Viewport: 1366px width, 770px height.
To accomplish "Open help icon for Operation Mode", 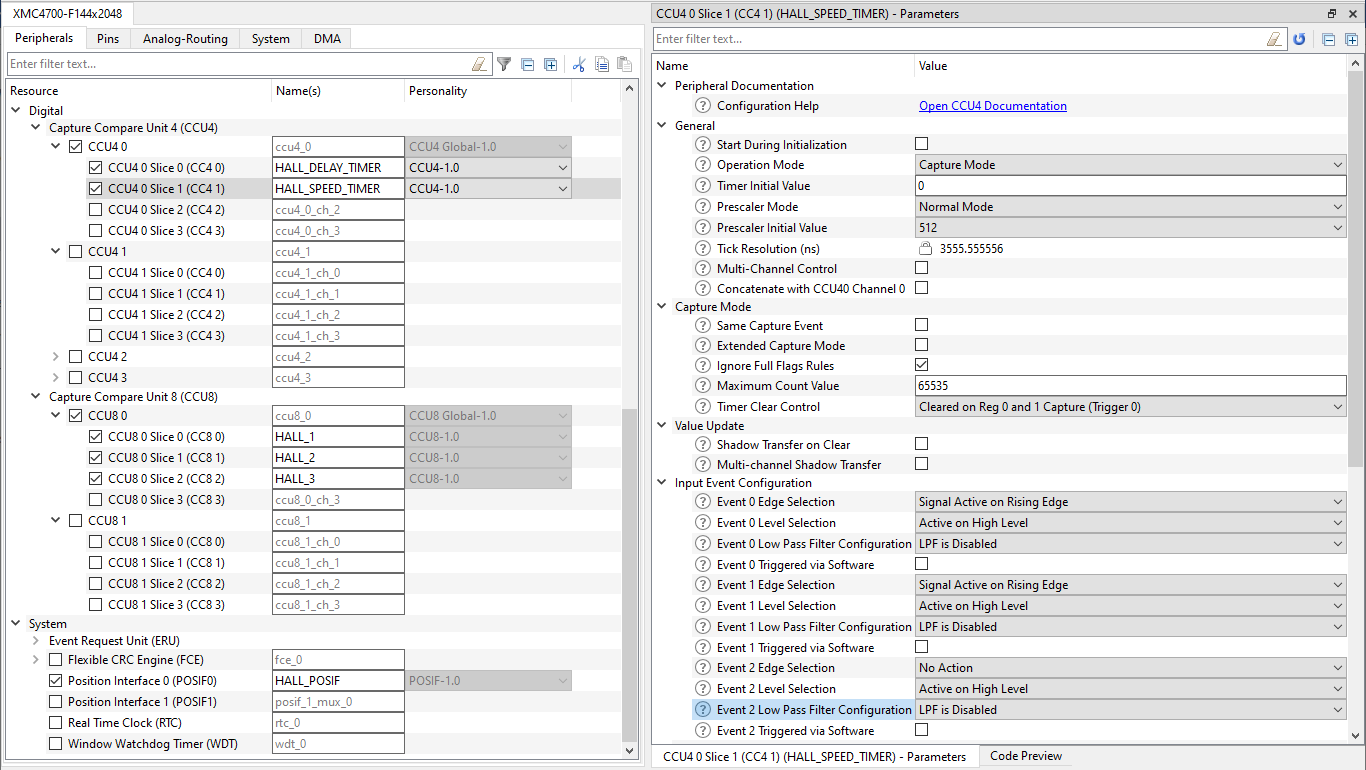I will click(703, 165).
